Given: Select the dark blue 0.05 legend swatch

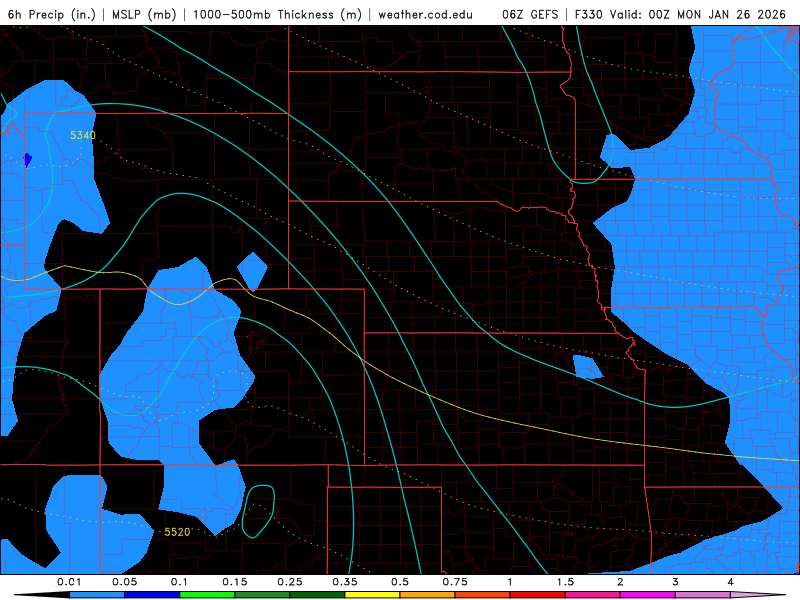Looking at the screenshot, I should point(152,595).
